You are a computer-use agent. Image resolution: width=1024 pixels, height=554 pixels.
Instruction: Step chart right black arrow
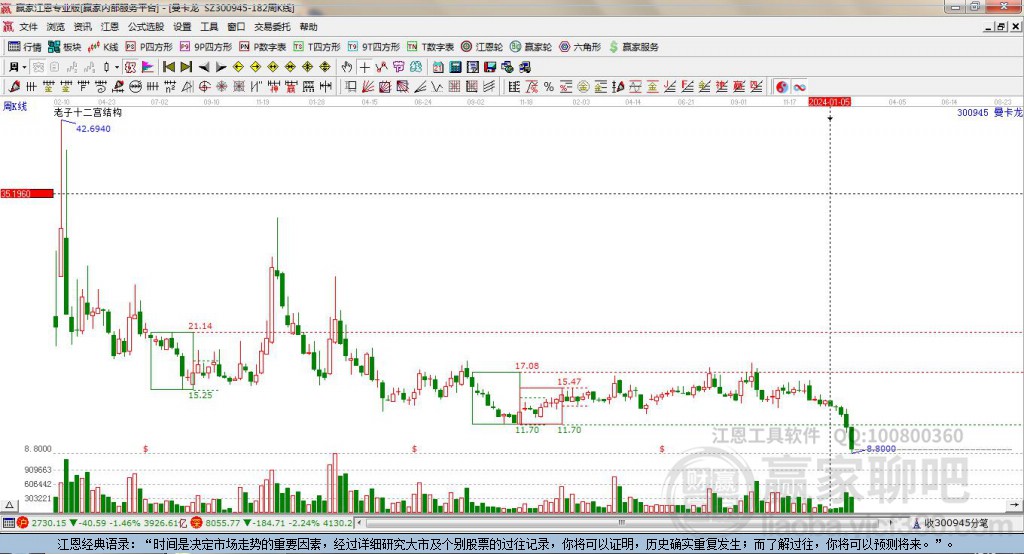(221, 67)
